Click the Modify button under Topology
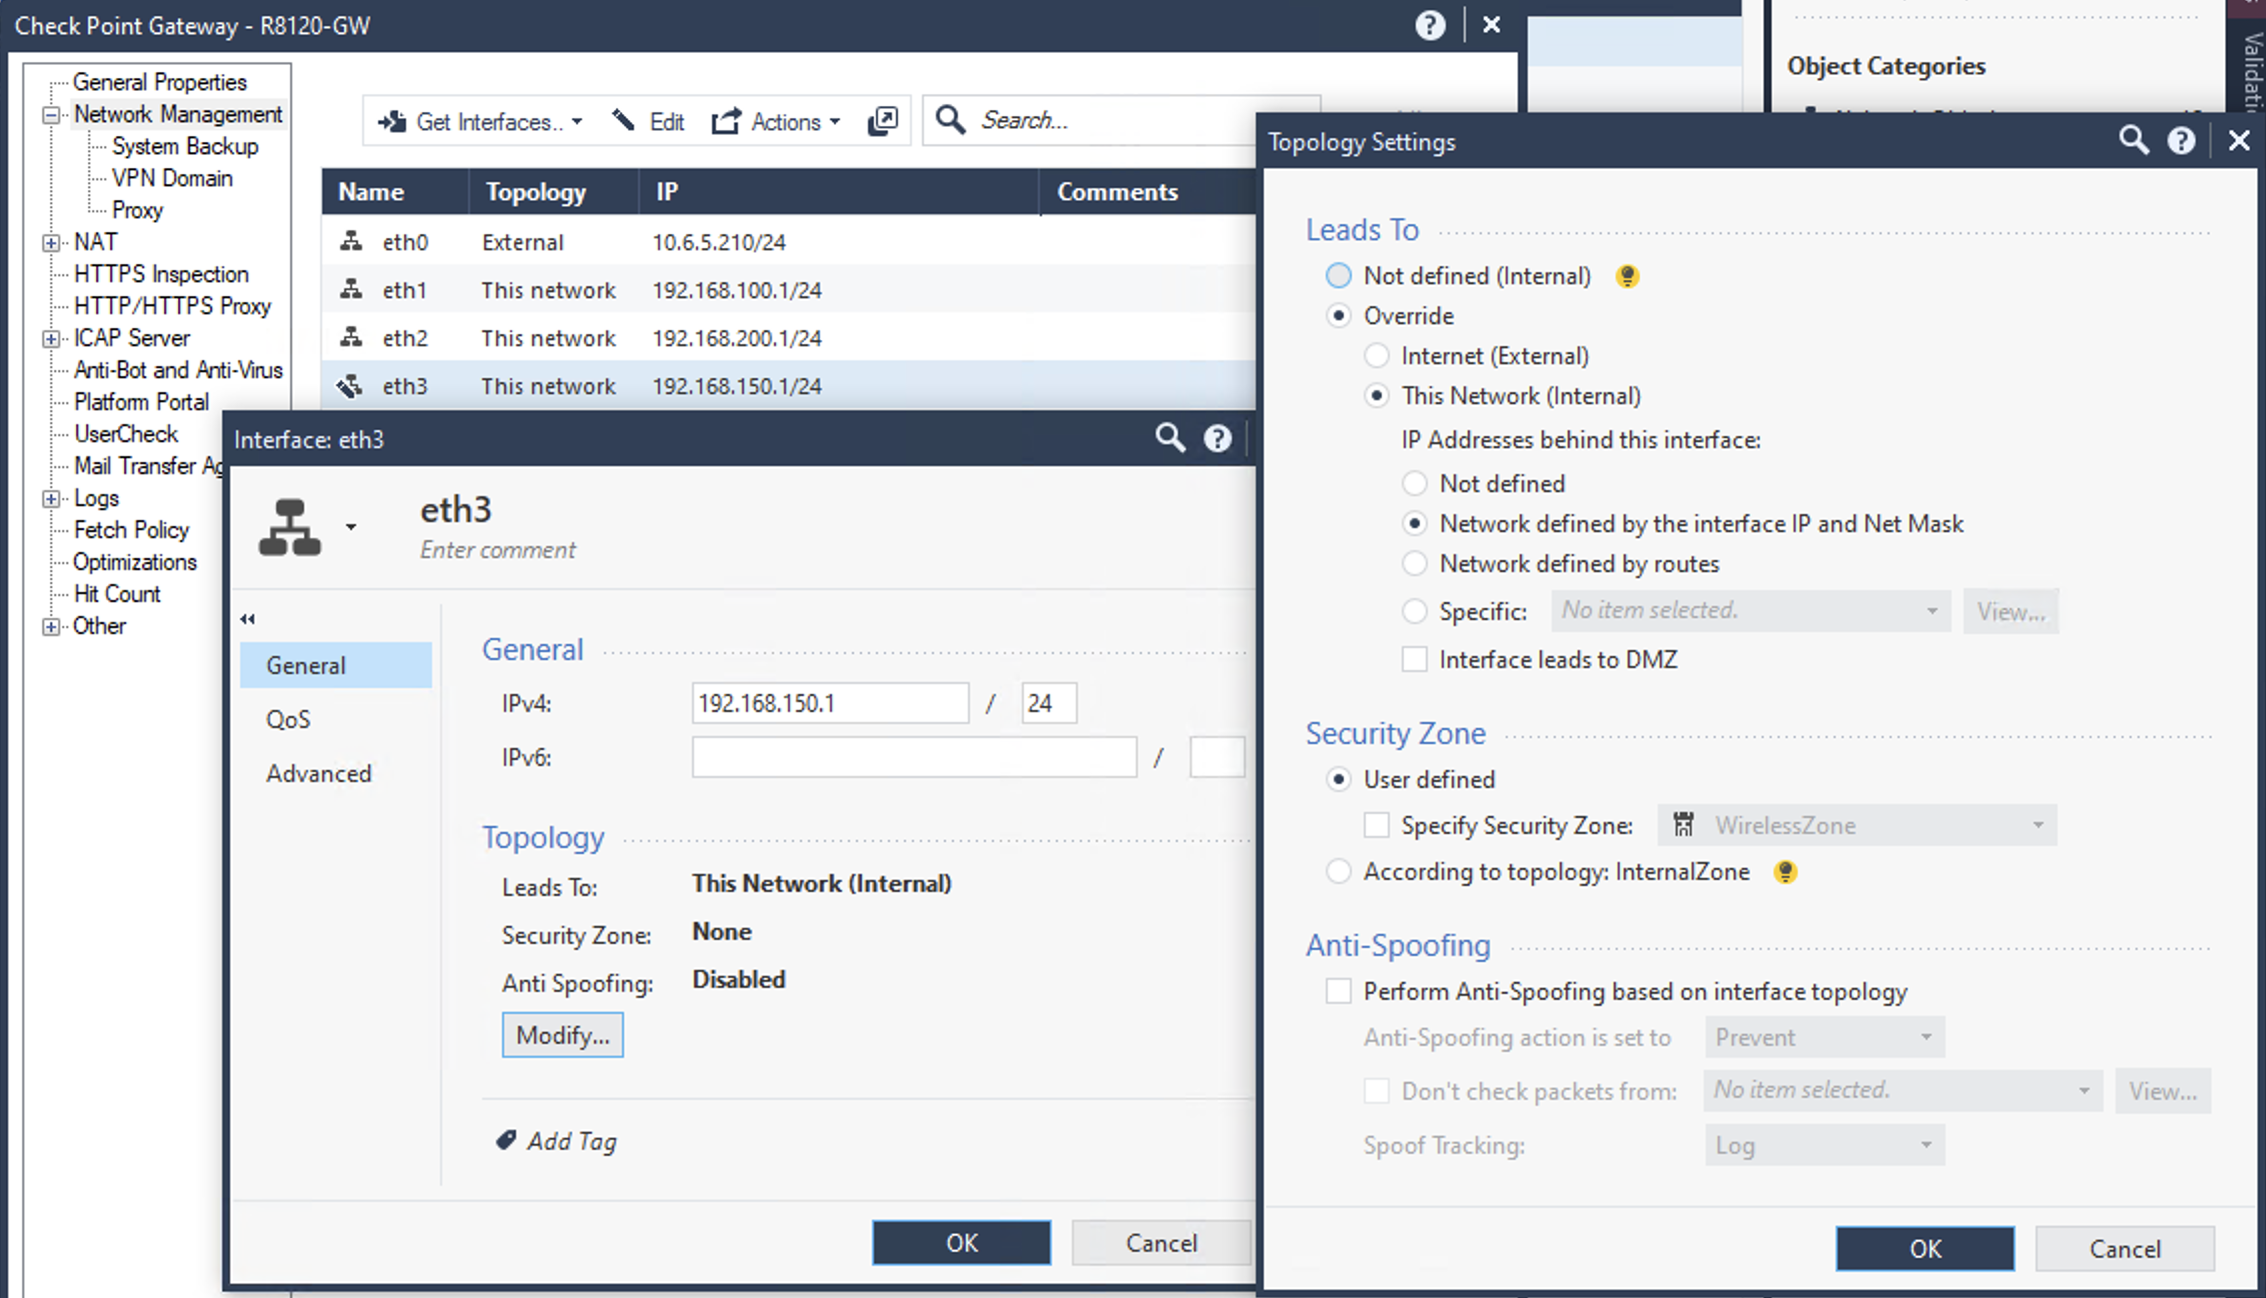The width and height of the screenshot is (2266, 1298). point(562,1035)
